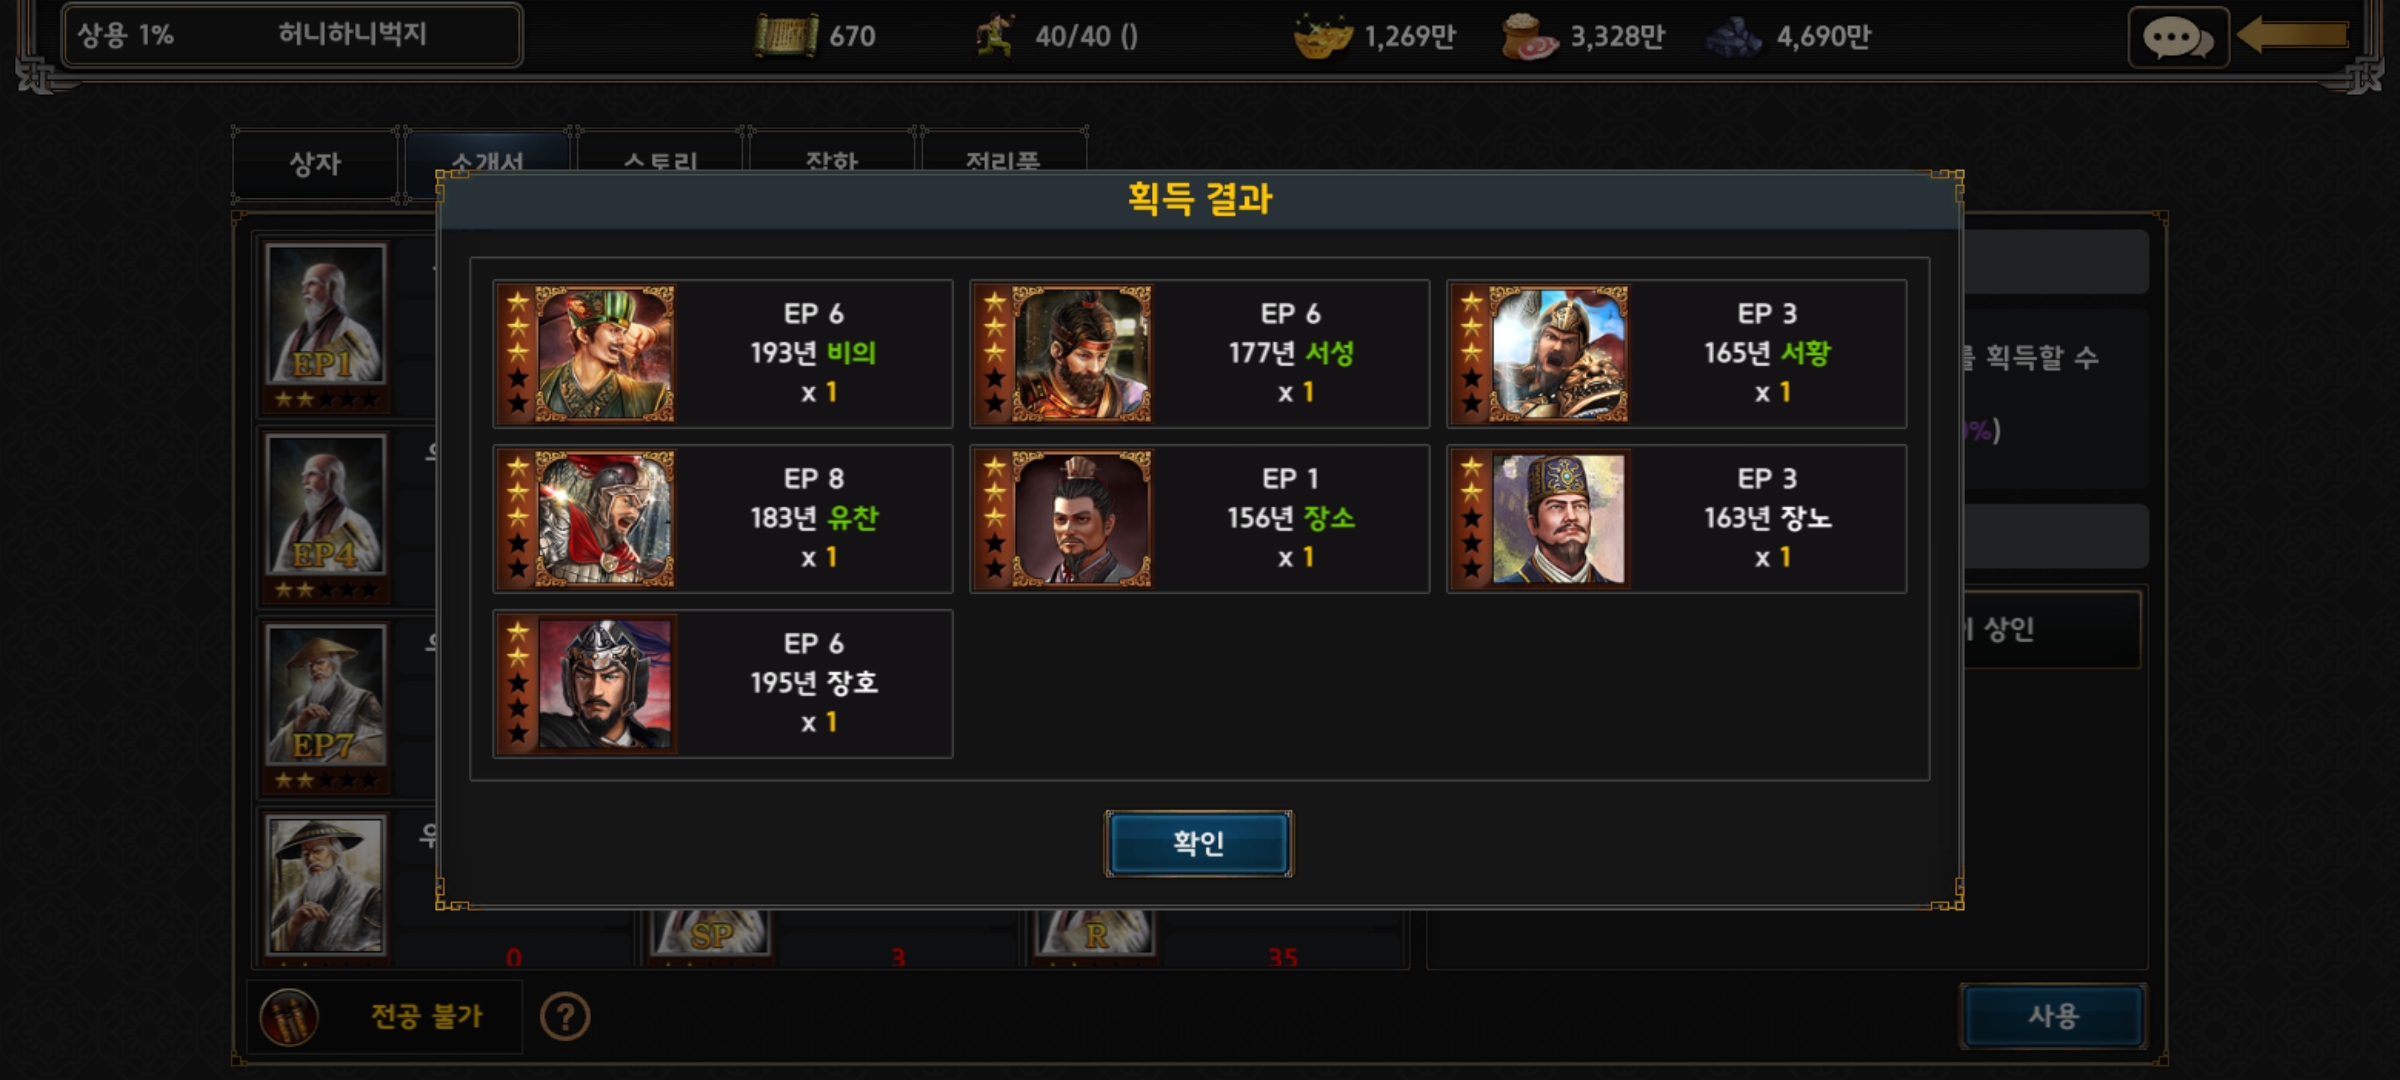Image resolution: width=2400 pixels, height=1080 pixels.
Task: Select the 156년 장소 hero portrait
Action: click(x=1082, y=519)
